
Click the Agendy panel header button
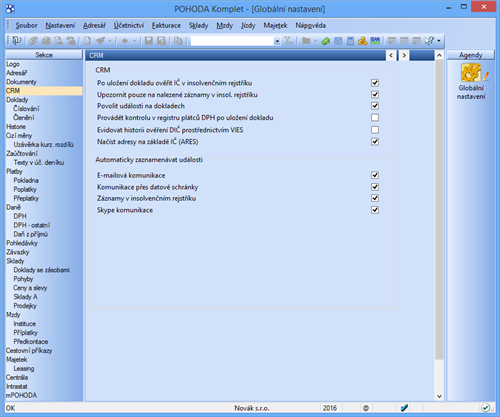[470, 55]
